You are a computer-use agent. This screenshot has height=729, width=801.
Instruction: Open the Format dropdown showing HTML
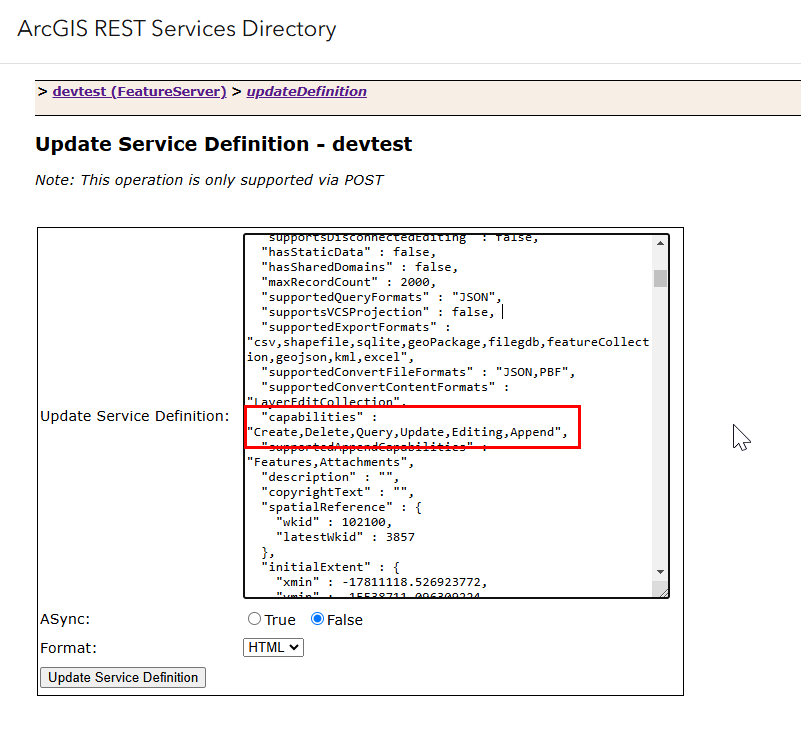point(273,647)
